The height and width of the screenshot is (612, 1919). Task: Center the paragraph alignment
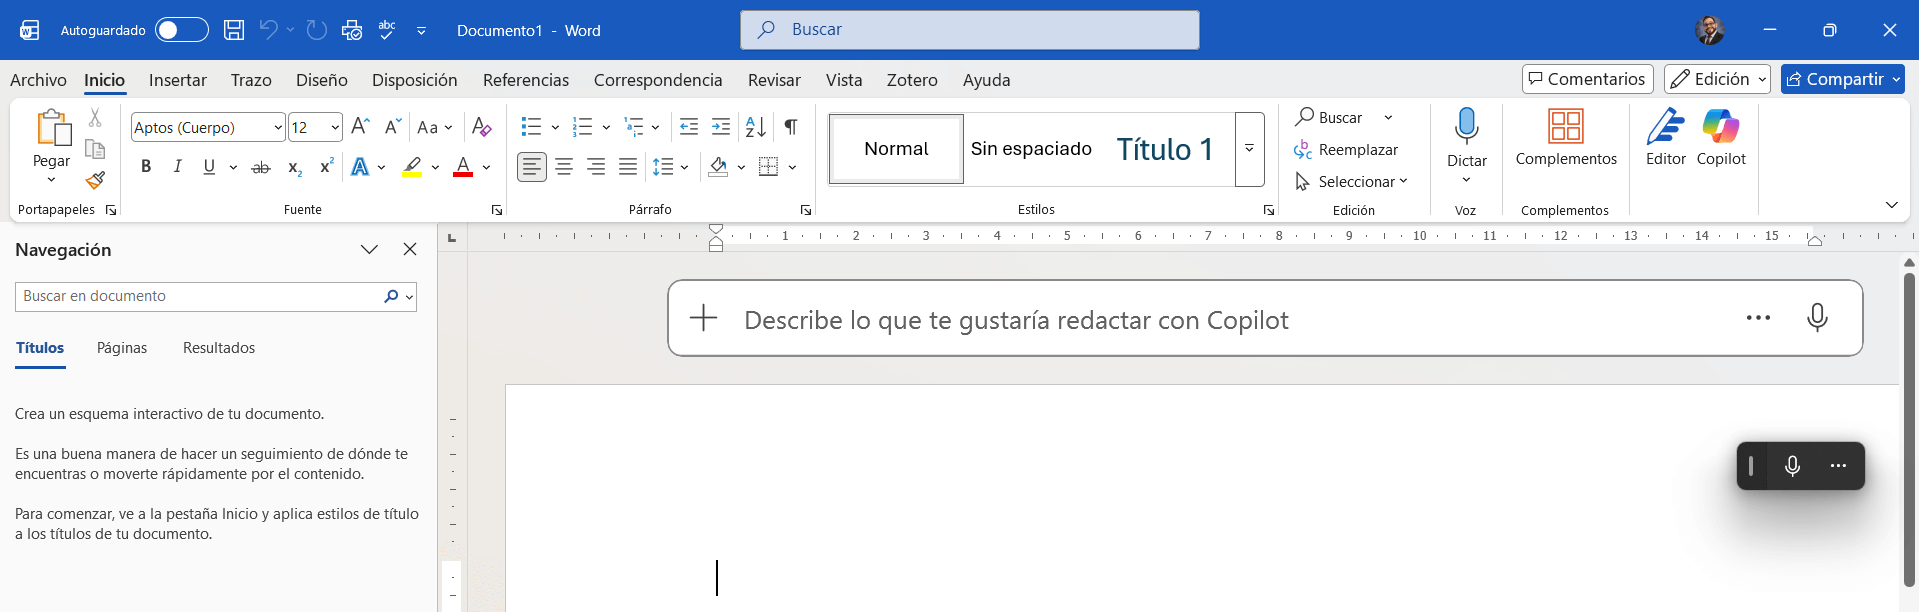click(x=564, y=167)
